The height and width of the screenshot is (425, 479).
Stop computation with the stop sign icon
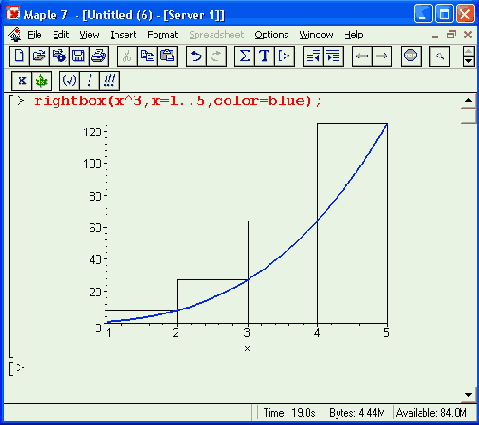point(411,56)
